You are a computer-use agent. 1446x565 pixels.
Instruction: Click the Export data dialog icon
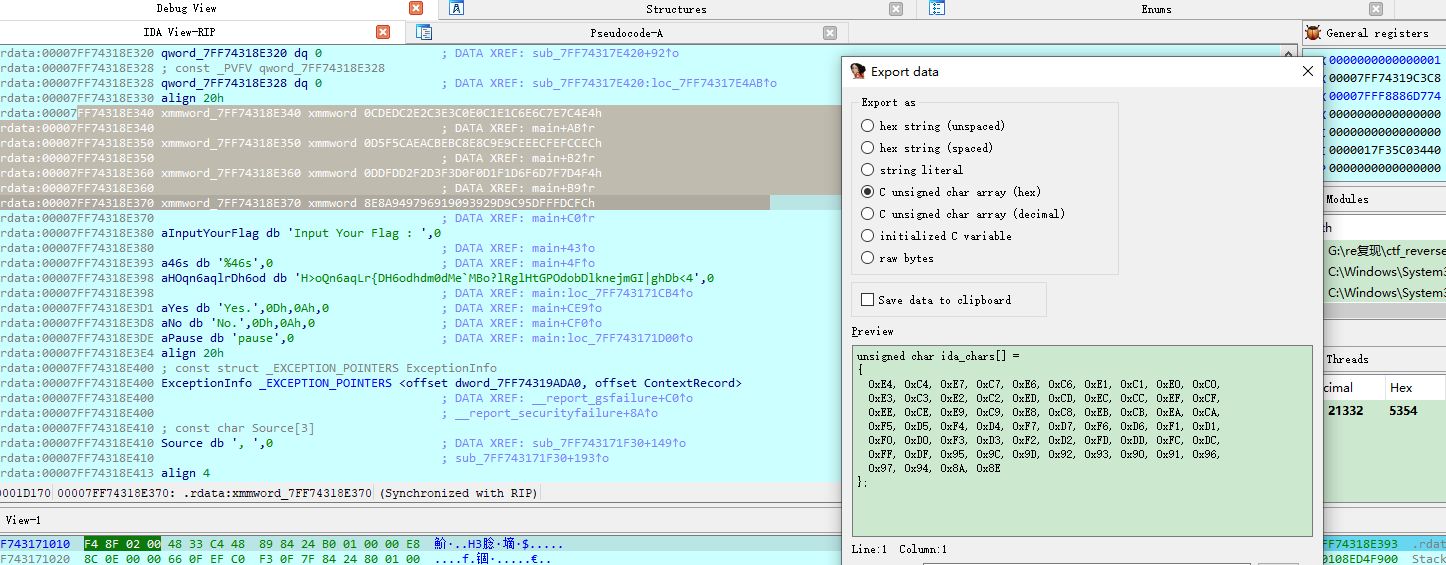[x=858, y=71]
